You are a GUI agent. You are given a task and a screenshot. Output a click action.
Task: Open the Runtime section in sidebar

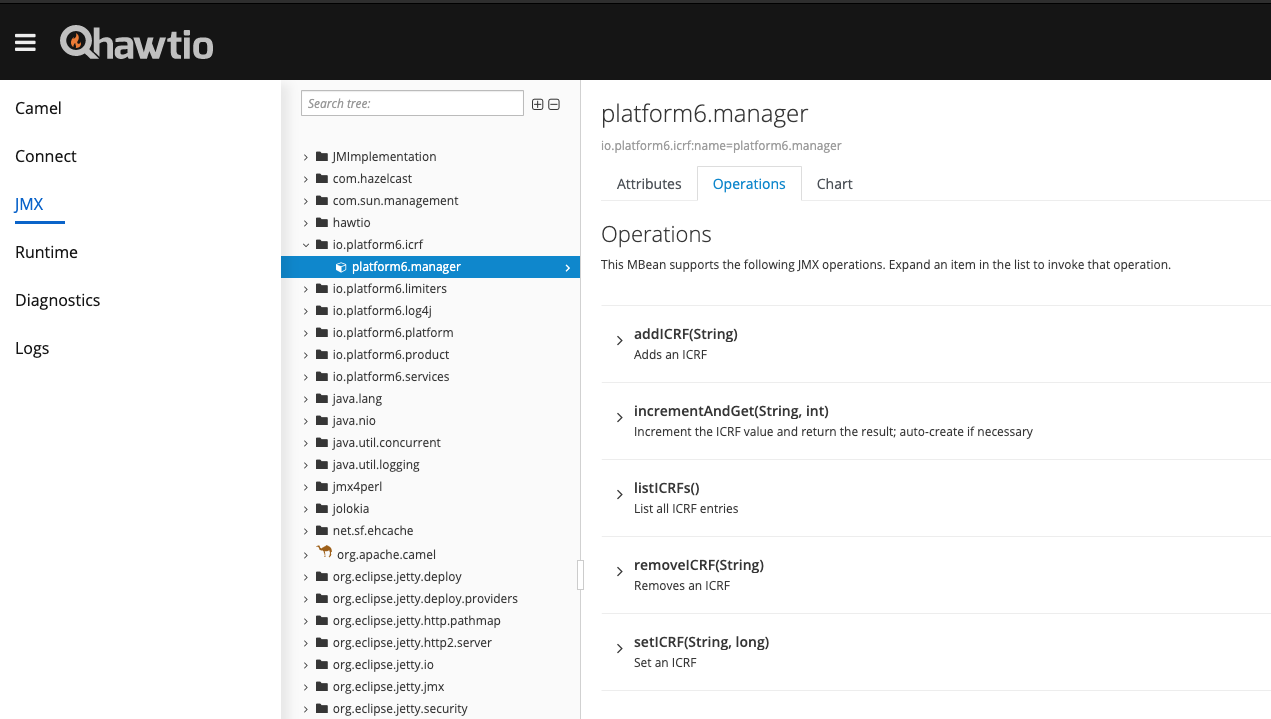pyautogui.click(x=46, y=252)
